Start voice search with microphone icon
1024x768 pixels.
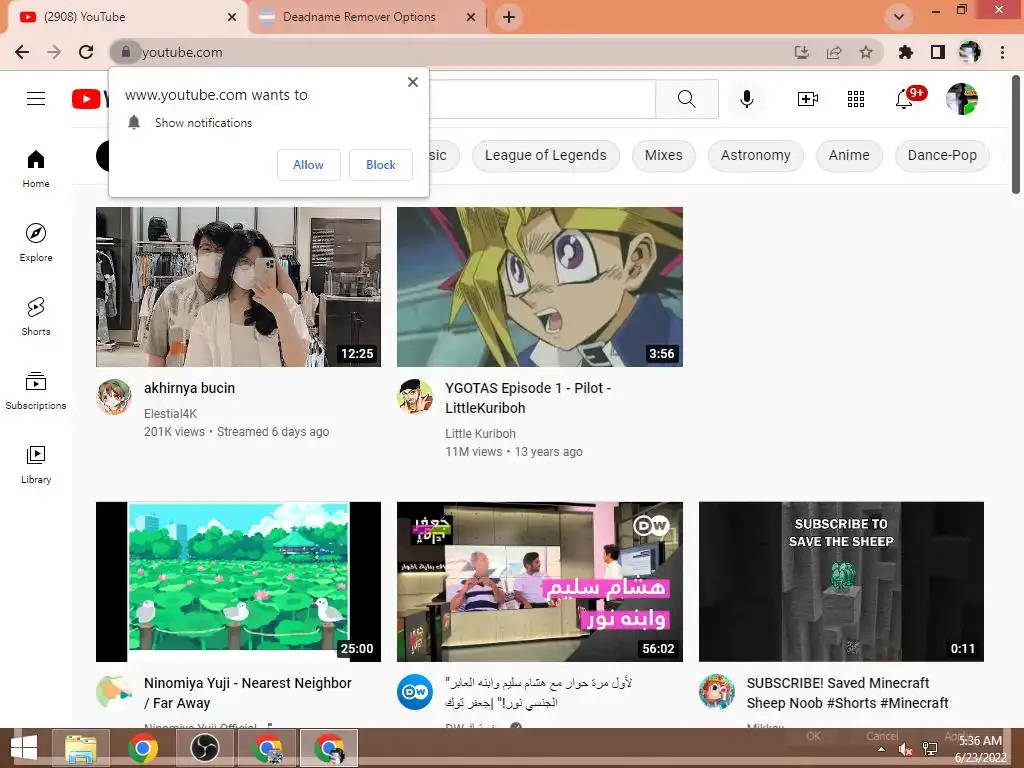pos(746,99)
